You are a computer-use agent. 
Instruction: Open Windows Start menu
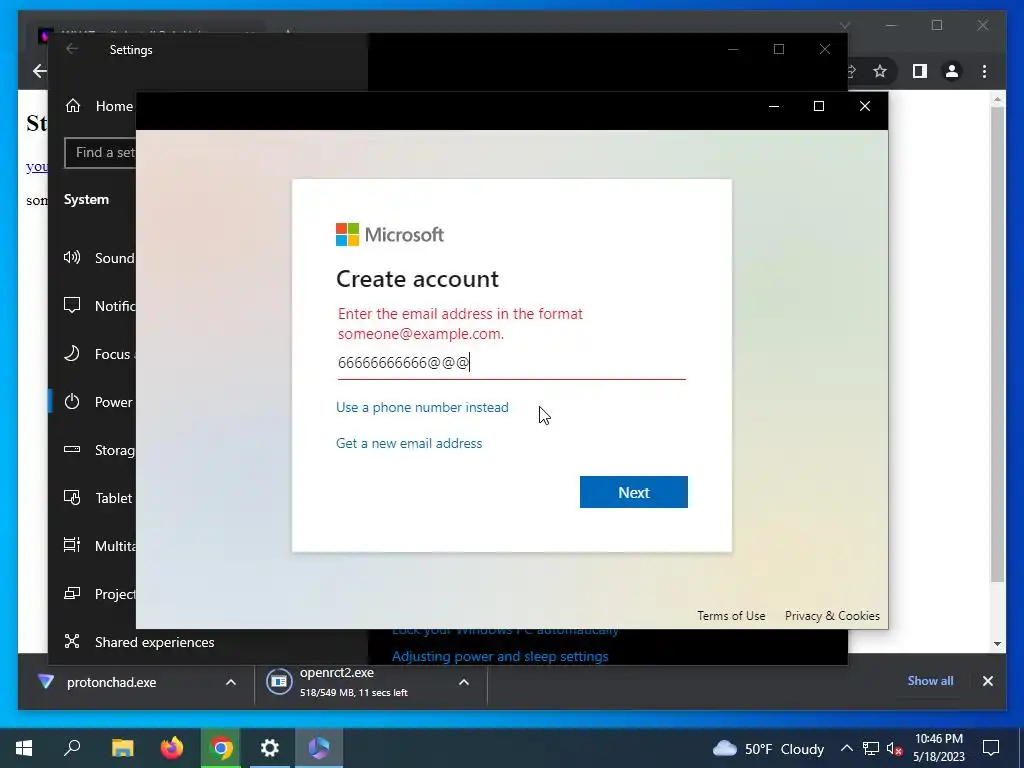point(24,748)
